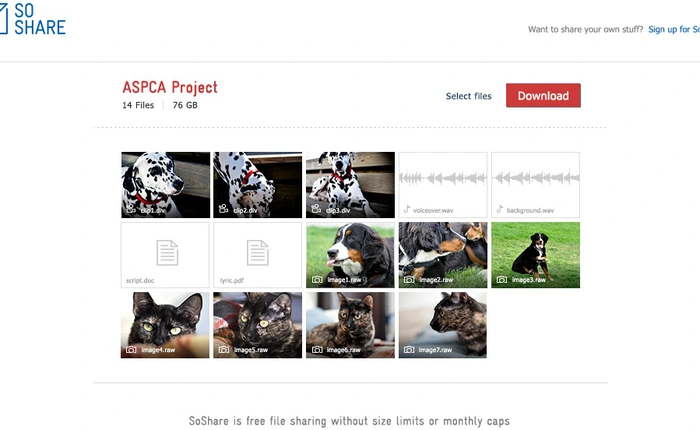Open the image5.raw cat thumbnail
Screen dimensions: 700x430
tap(258, 325)
